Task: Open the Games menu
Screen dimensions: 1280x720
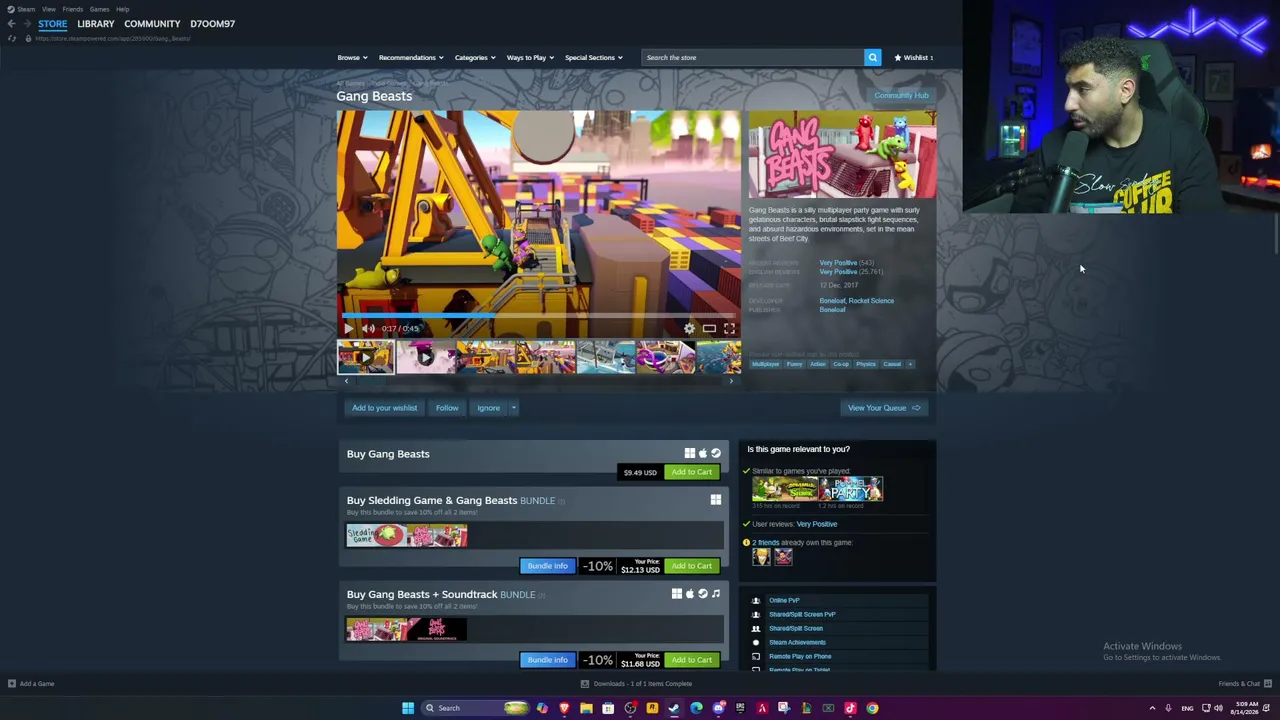Action: coord(99,9)
